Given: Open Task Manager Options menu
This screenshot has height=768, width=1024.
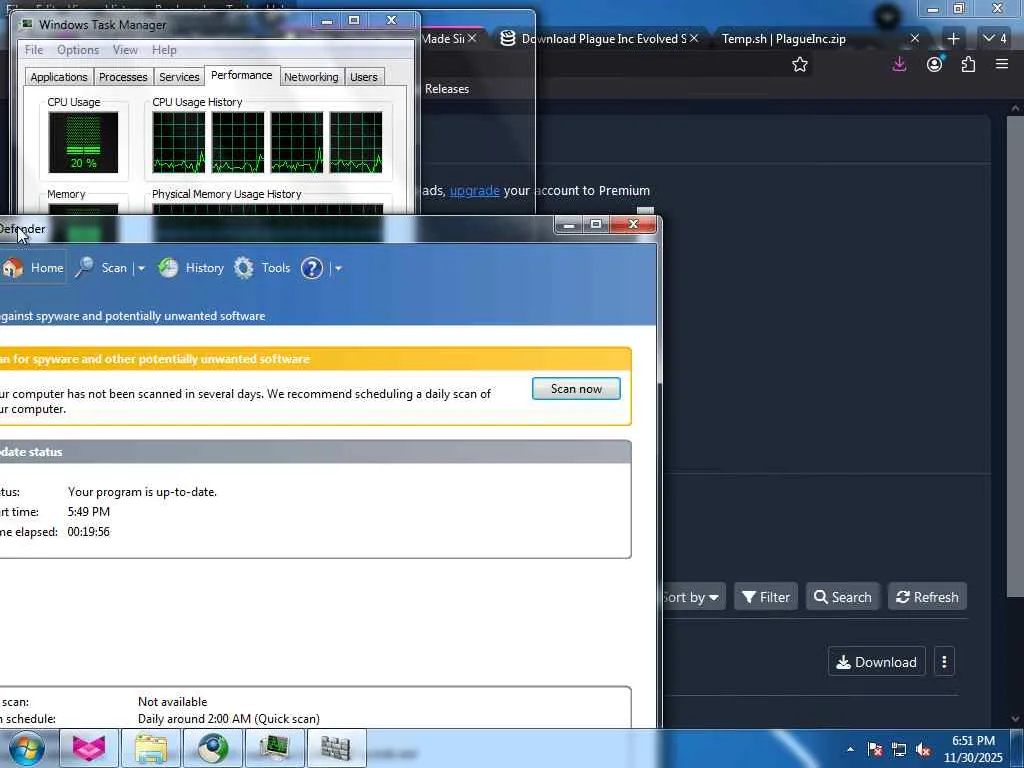Looking at the screenshot, I should pyautogui.click(x=78, y=50).
